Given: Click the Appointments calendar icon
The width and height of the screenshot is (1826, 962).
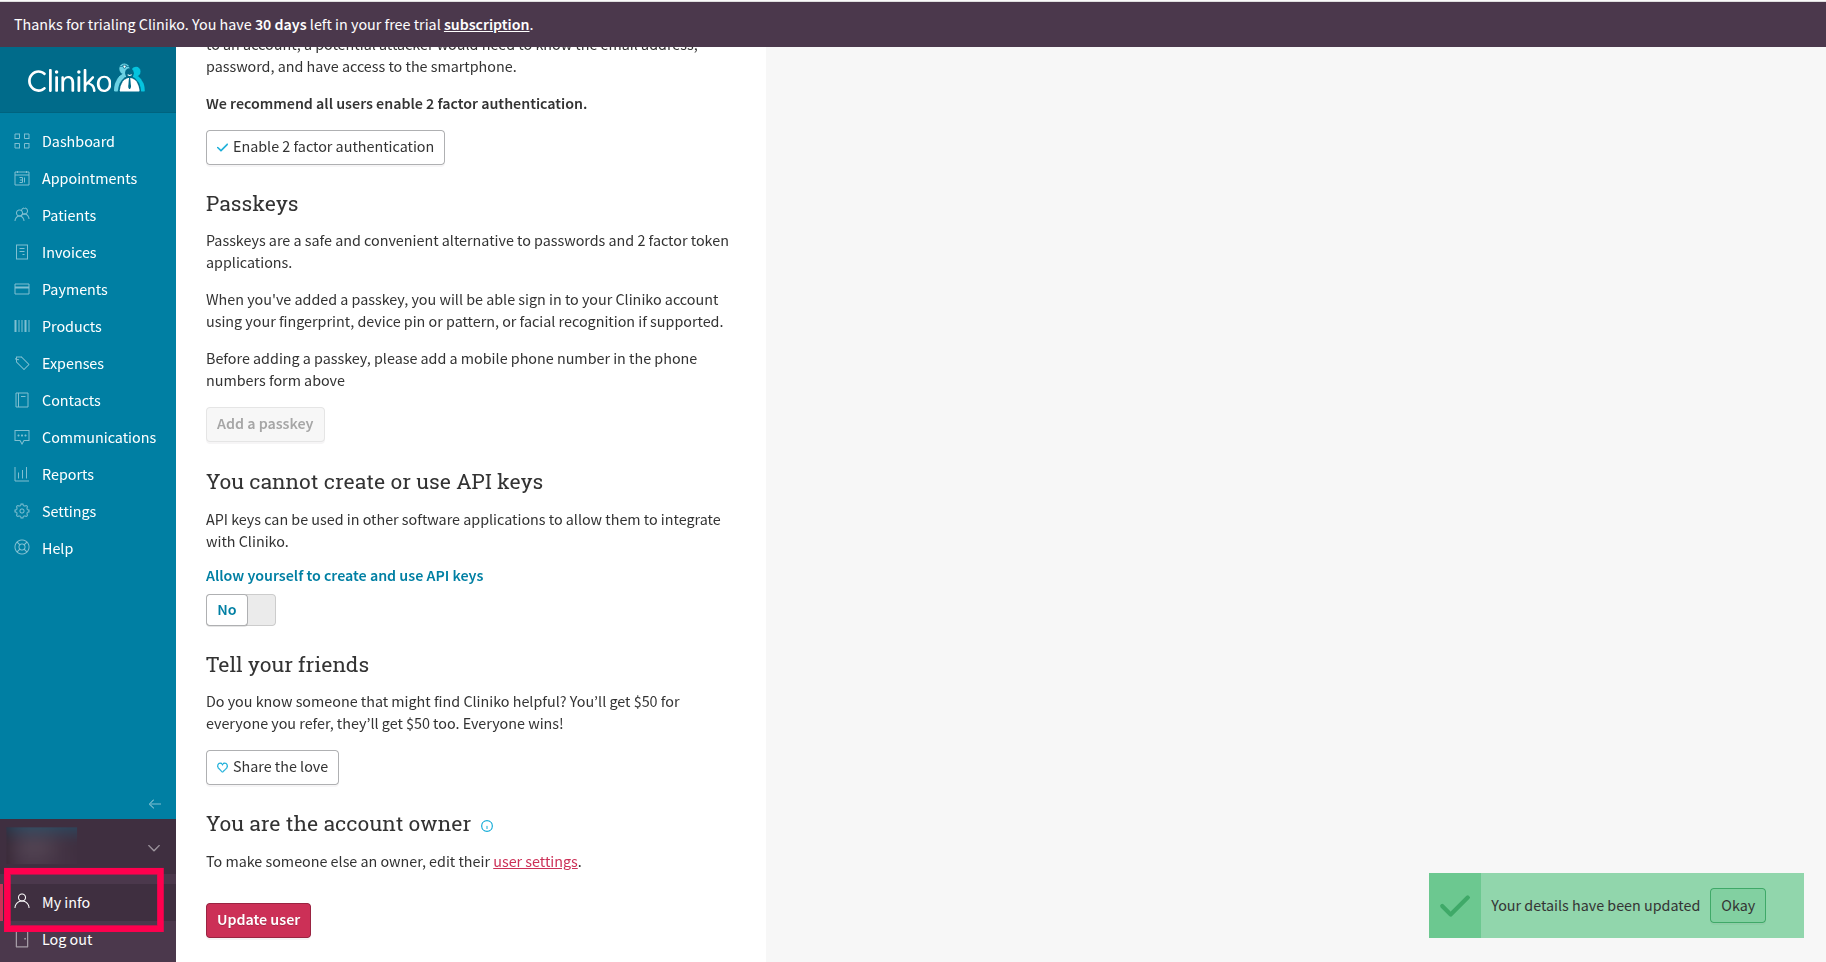Looking at the screenshot, I should pyautogui.click(x=22, y=179).
